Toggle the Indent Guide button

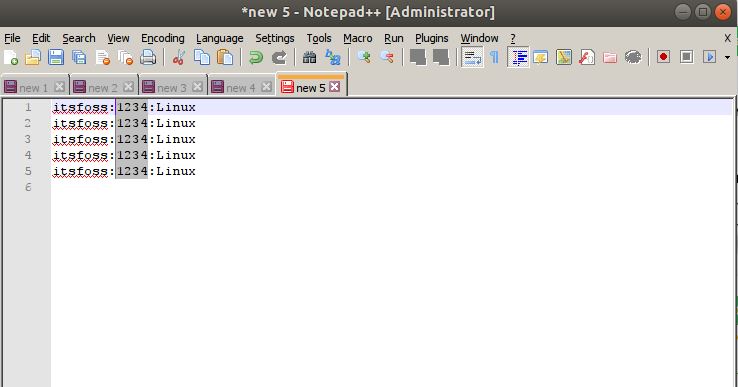coord(518,57)
